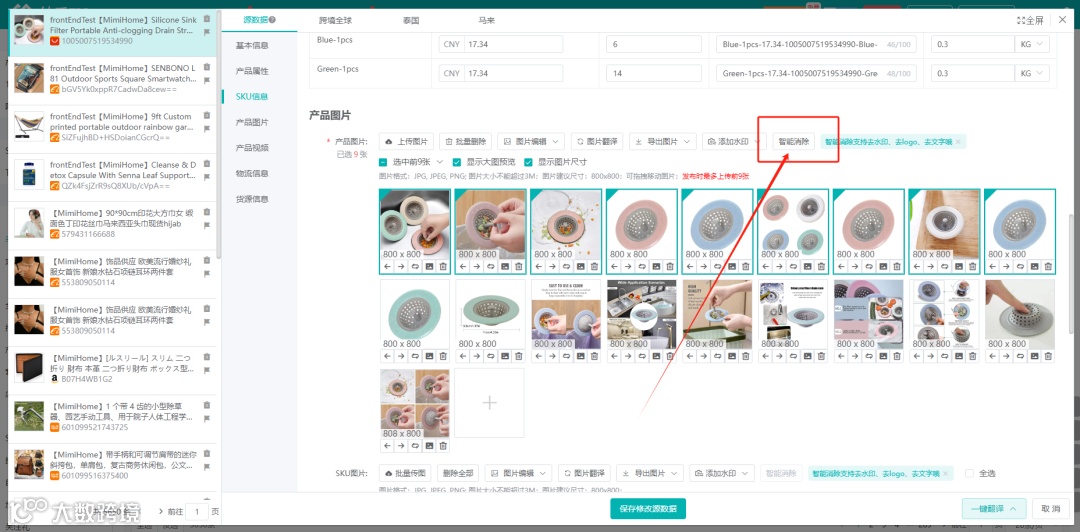Screen dimensions: 1080x532
Task: Click 图片翻译 in 产品图片 toolbar
Action: tap(597, 142)
